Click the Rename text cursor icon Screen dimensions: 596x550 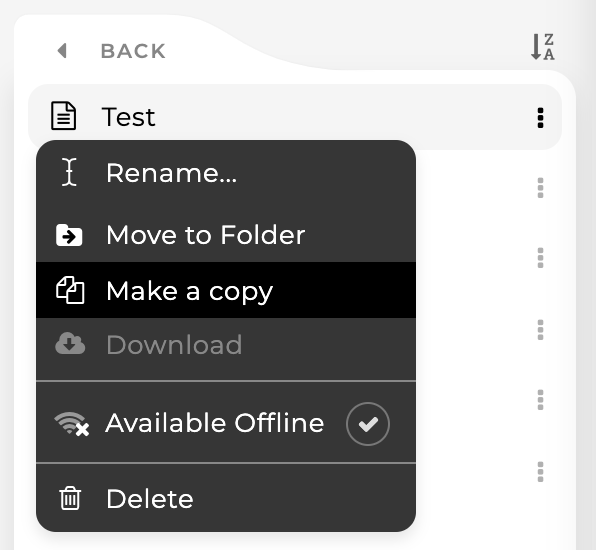[69, 172]
